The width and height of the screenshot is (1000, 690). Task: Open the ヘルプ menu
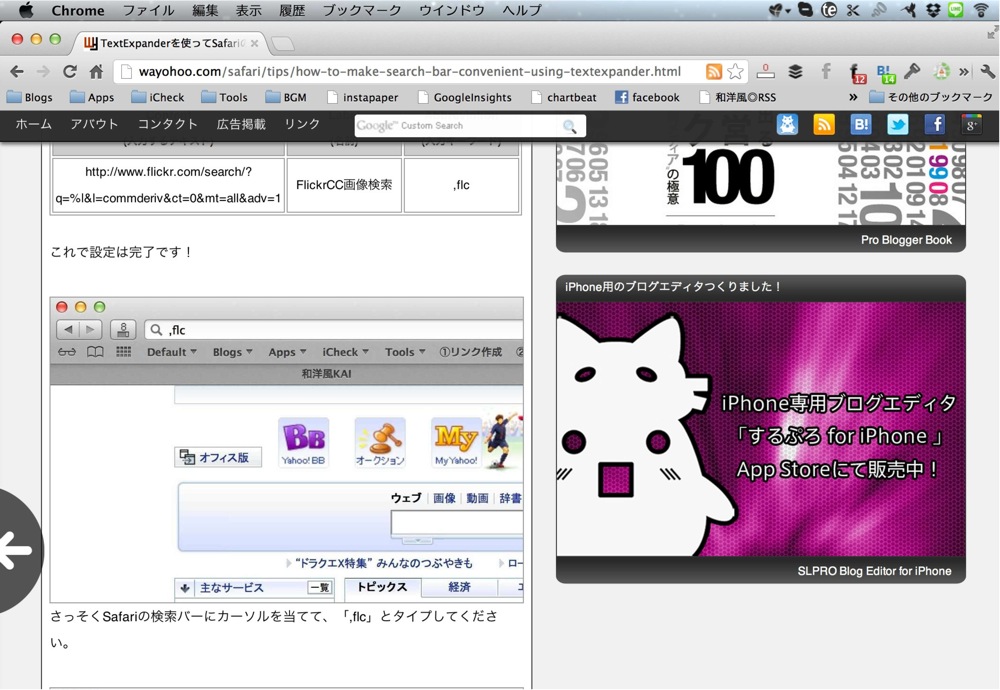(x=522, y=10)
